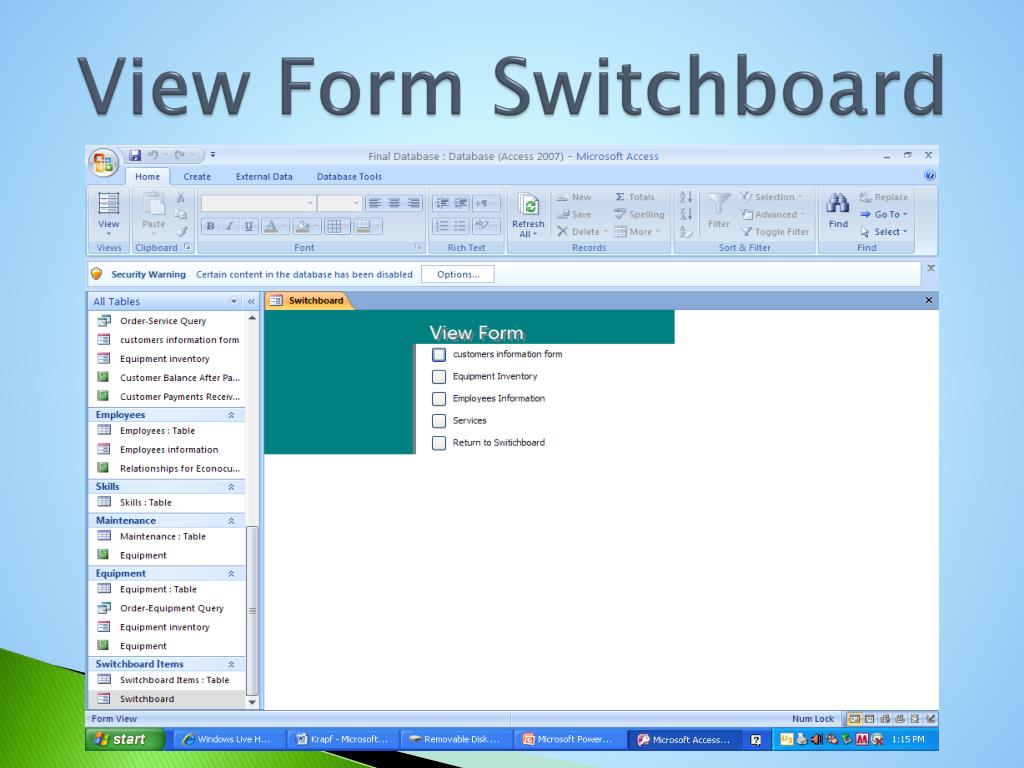Sort ascending A to Z
Image resolution: width=1024 pixels, height=768 pixels.
pos(686,197)
